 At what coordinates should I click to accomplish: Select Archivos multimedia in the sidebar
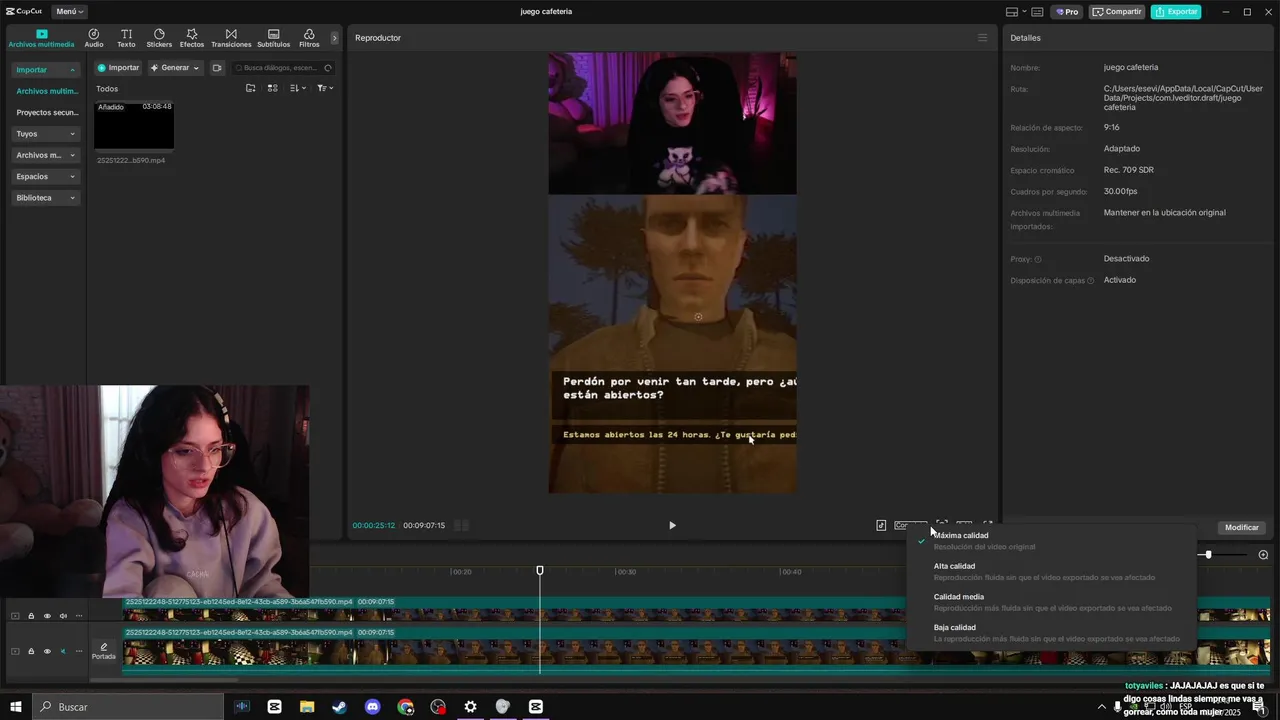[x=46, y=91]
